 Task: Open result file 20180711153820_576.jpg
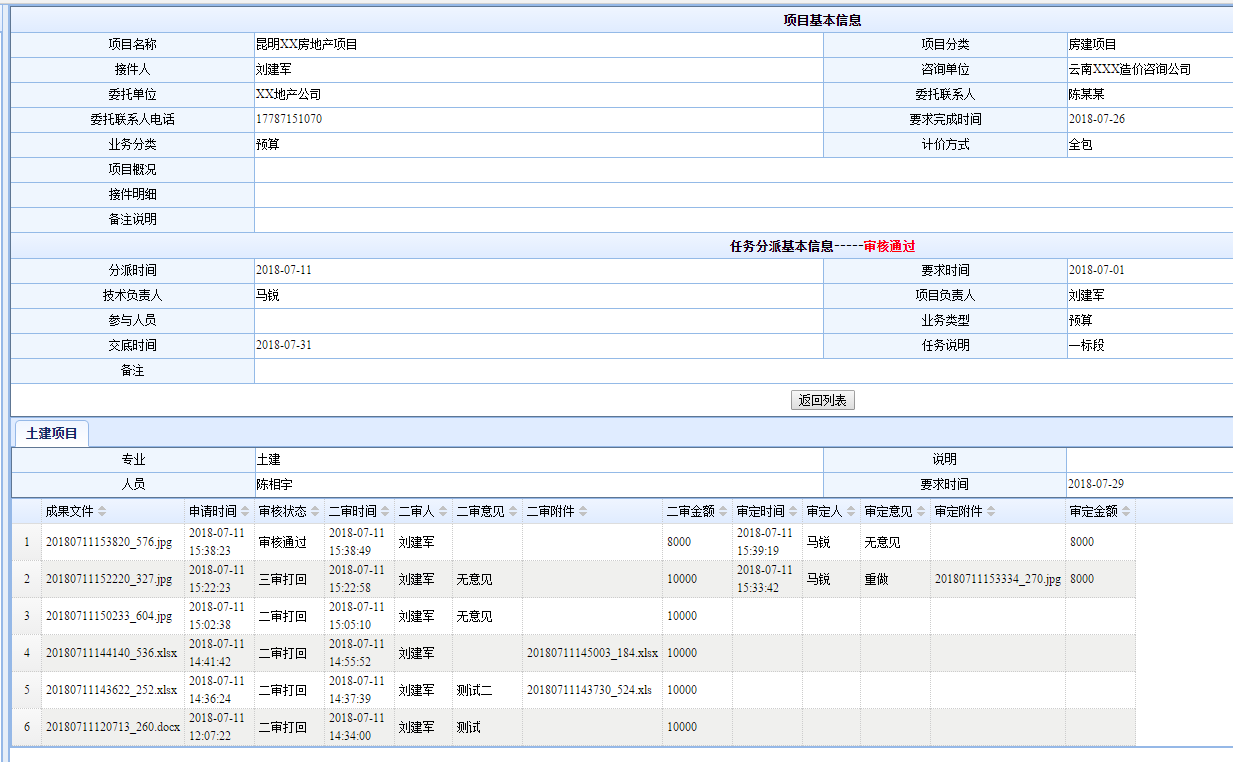point(107,542)
